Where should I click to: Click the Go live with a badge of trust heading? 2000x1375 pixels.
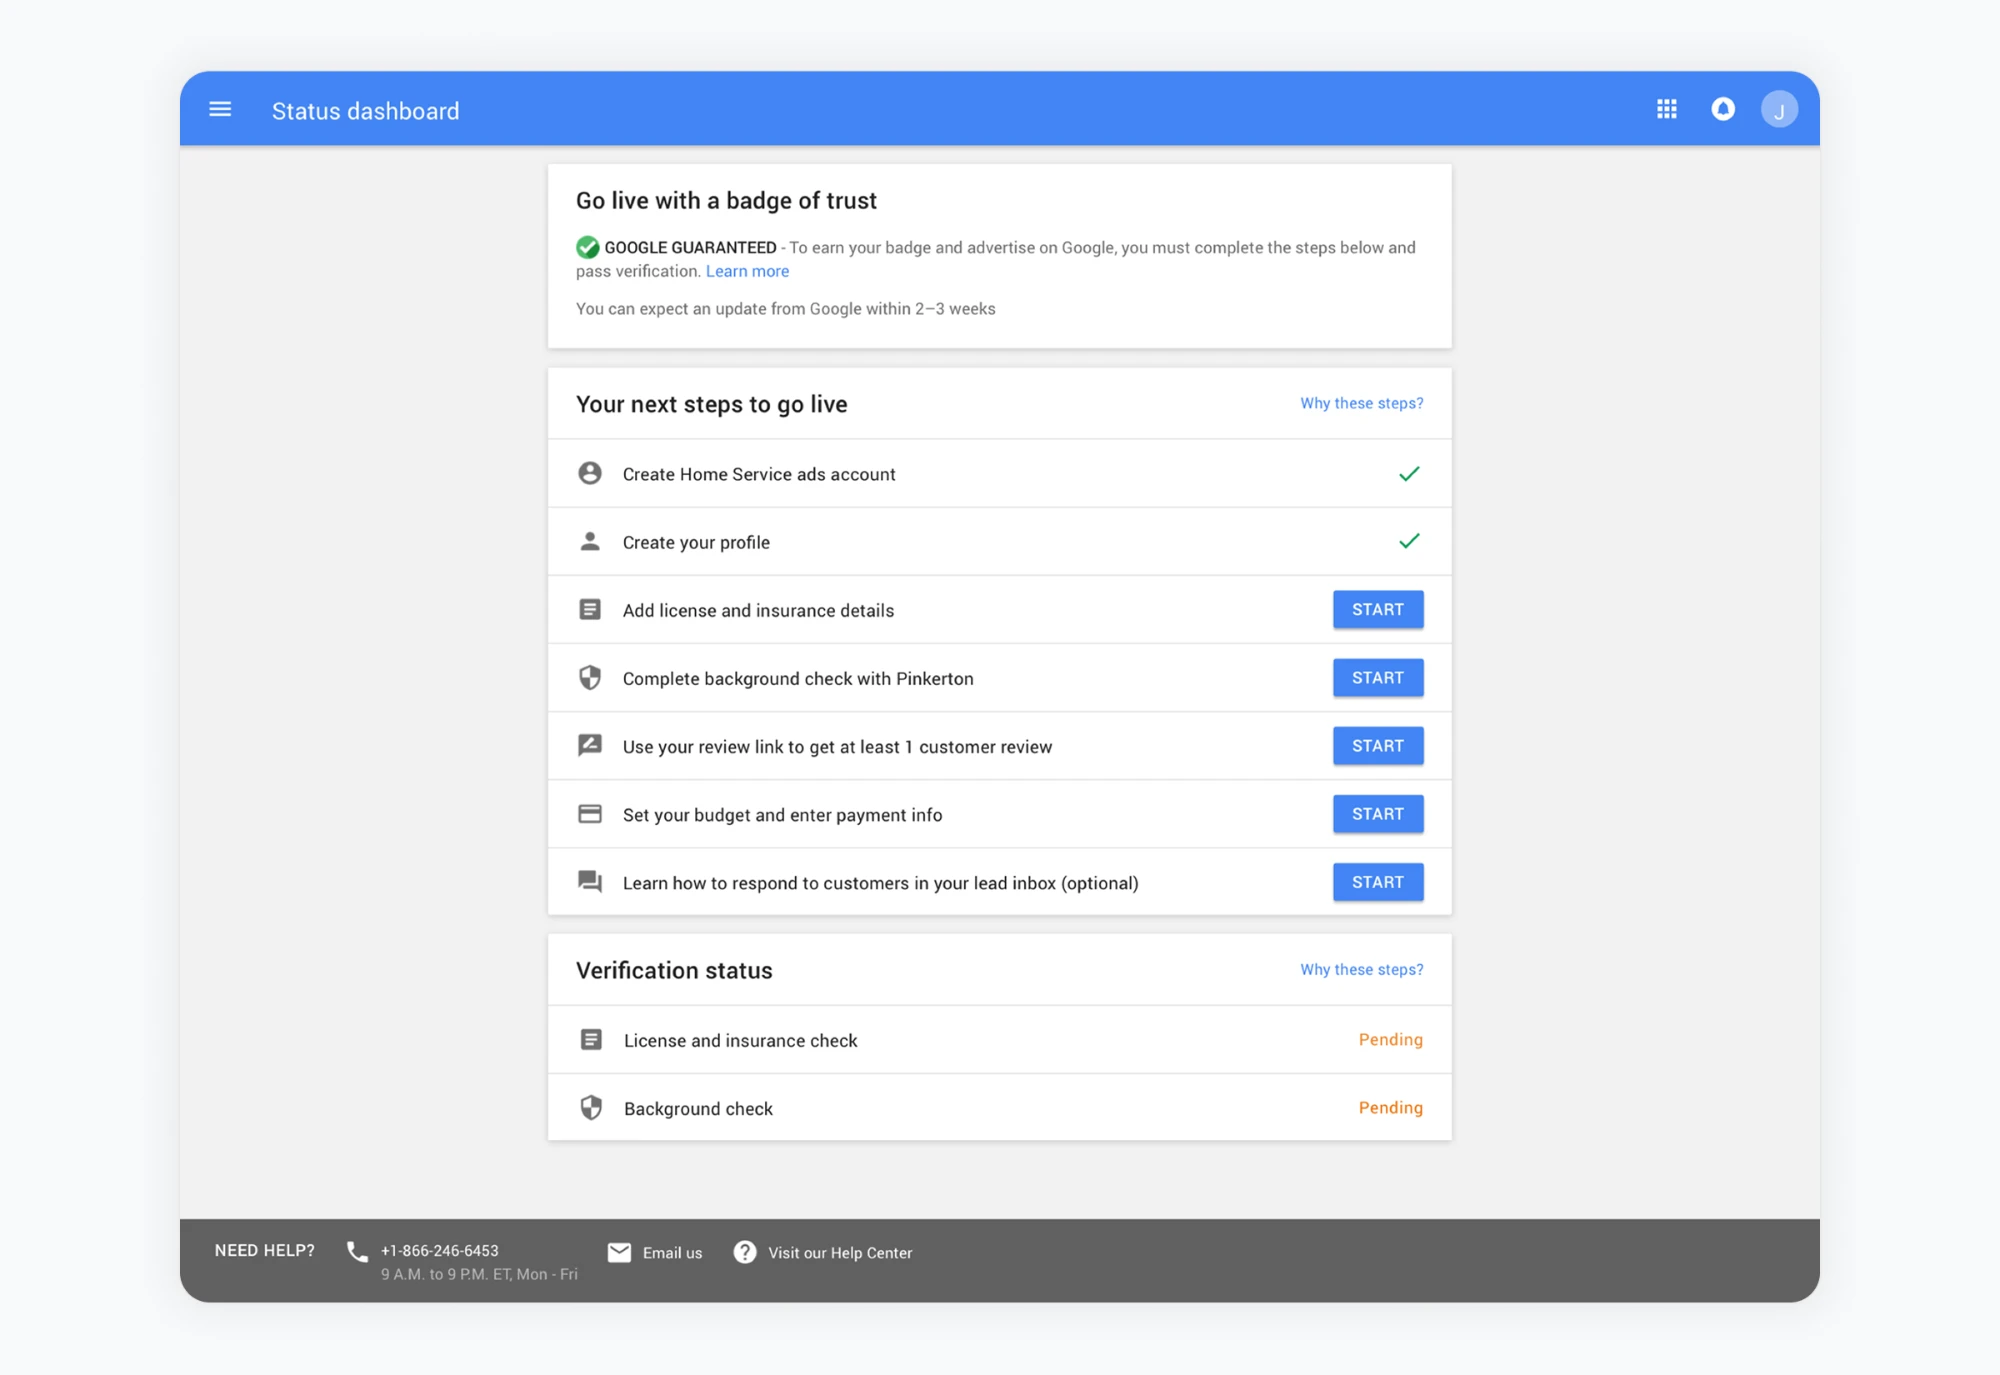pyautogui.click(x=726, y=200)
